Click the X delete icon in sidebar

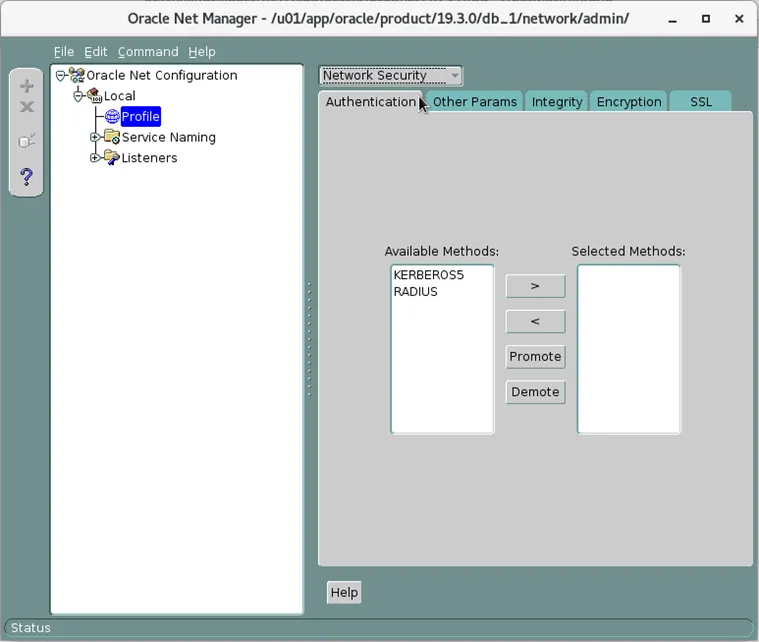[27, 107]
